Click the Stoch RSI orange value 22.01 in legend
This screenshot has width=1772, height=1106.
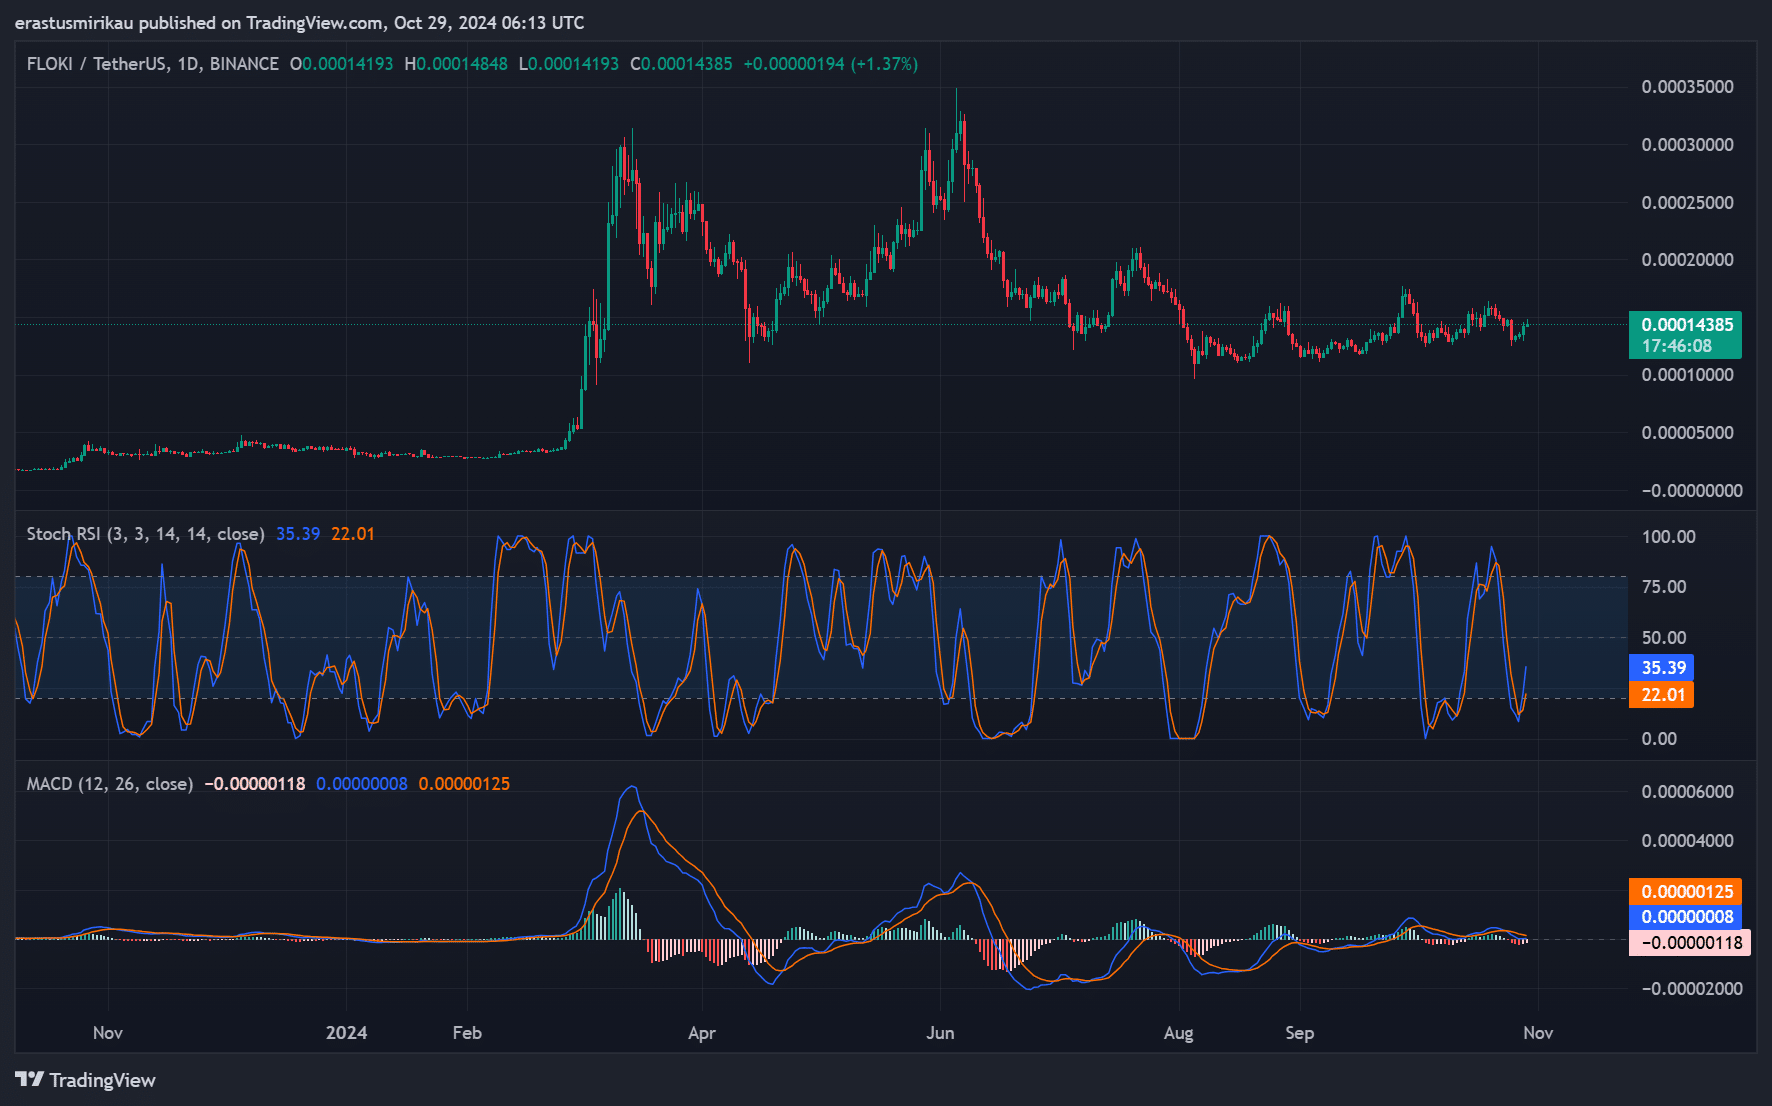point(353,534)
